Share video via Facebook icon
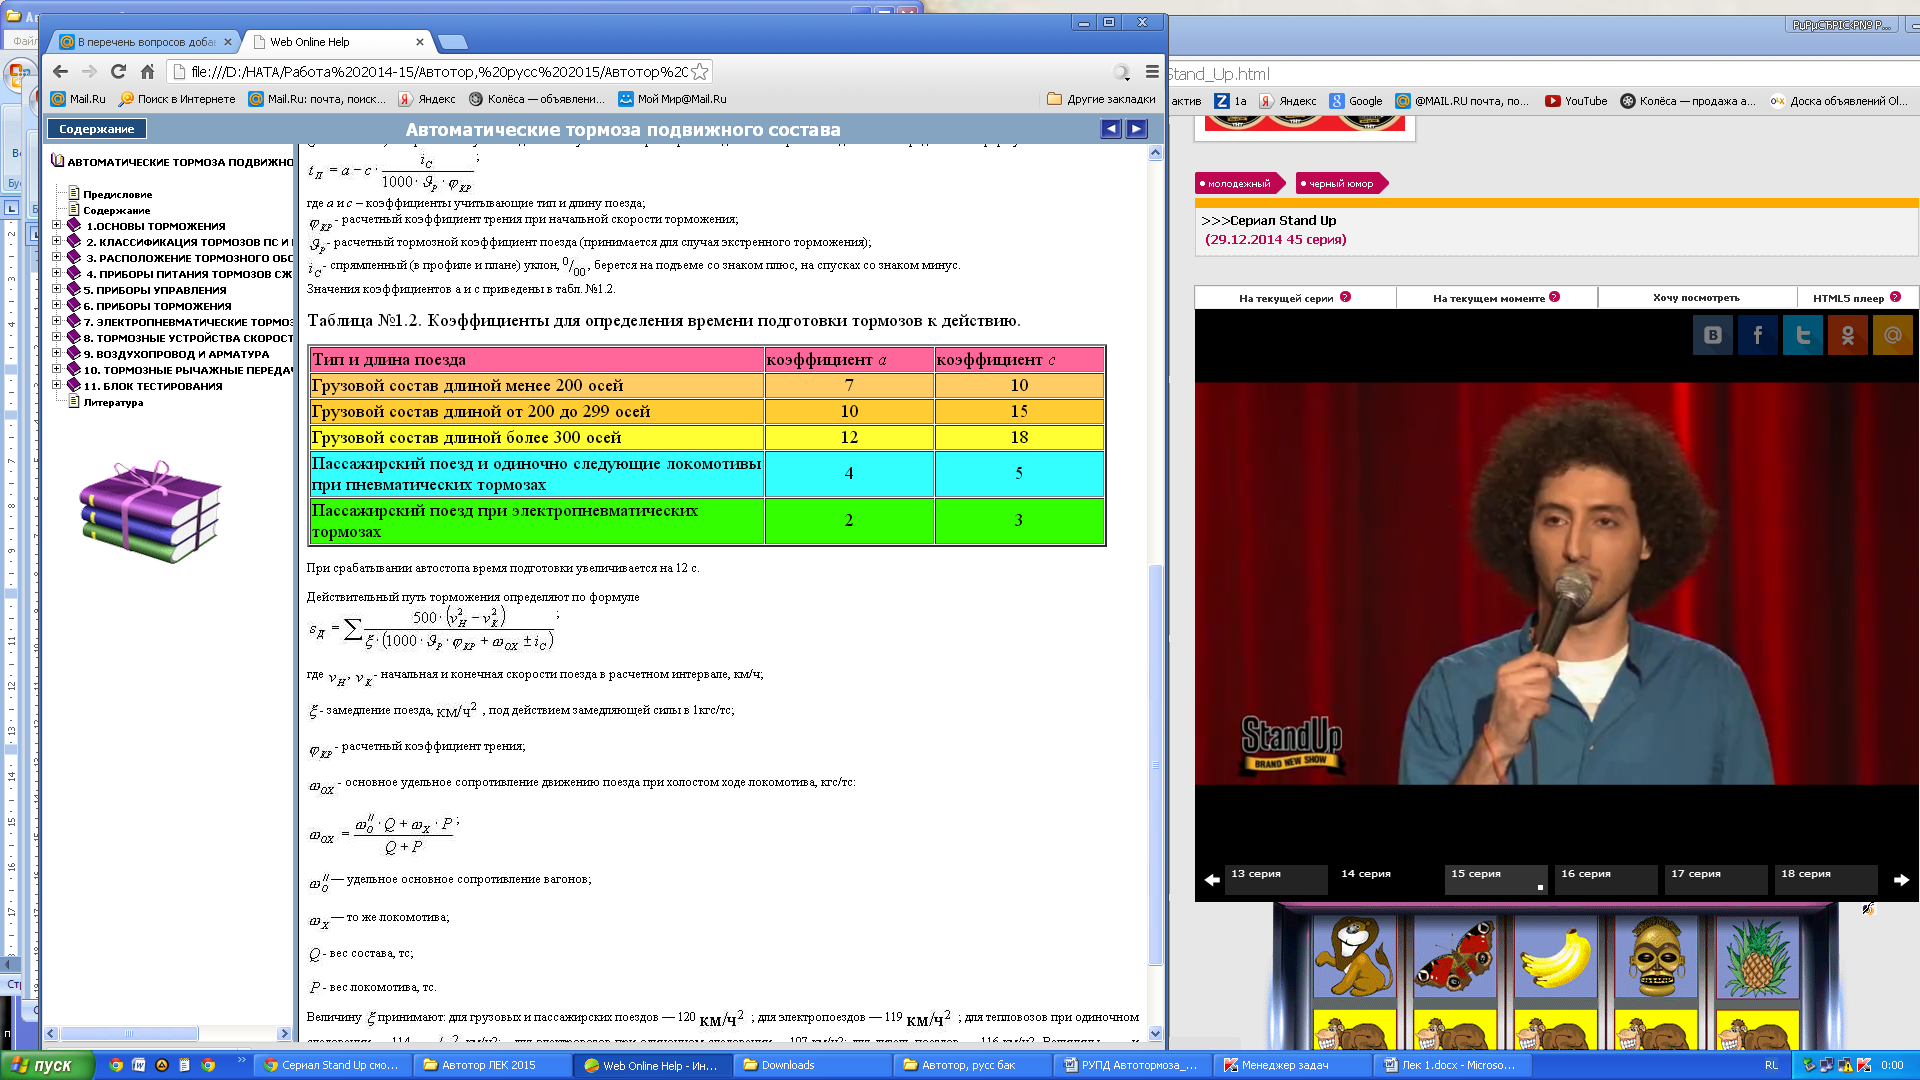The width and height of the screenshot is (1920, 1080). (x=1757, y=335)
